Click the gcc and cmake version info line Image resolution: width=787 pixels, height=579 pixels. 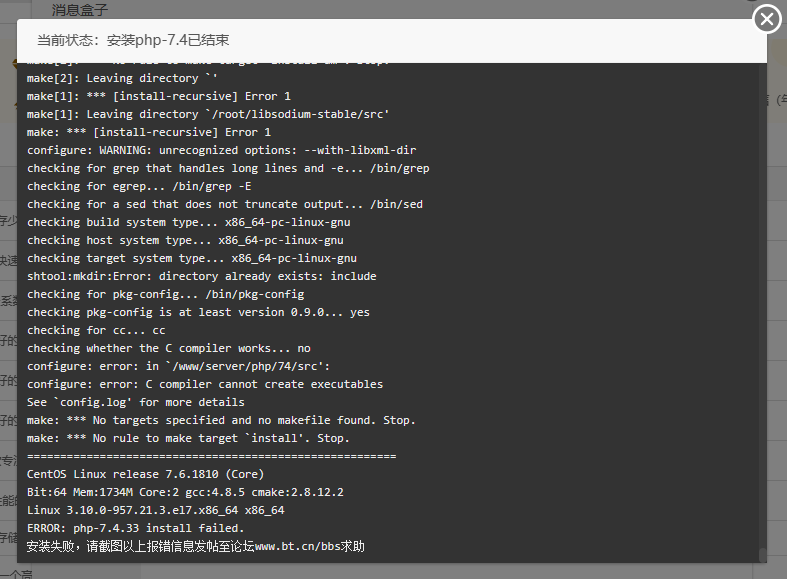pos(185,492)
